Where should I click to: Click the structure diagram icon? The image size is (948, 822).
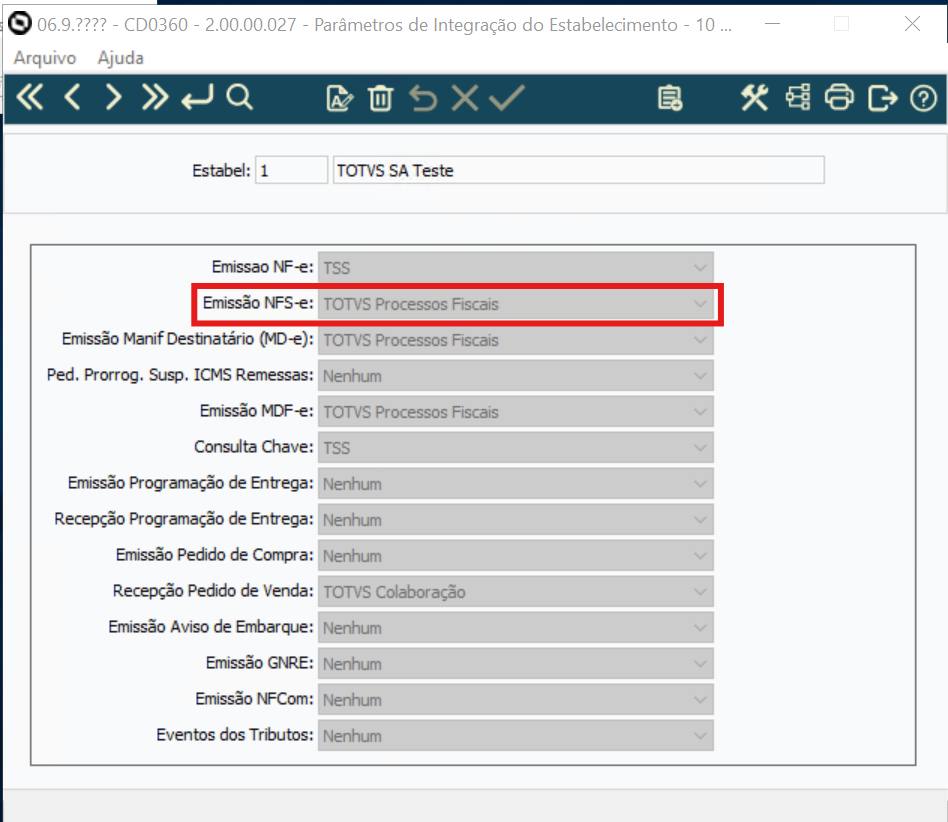[x=797, y=98]
